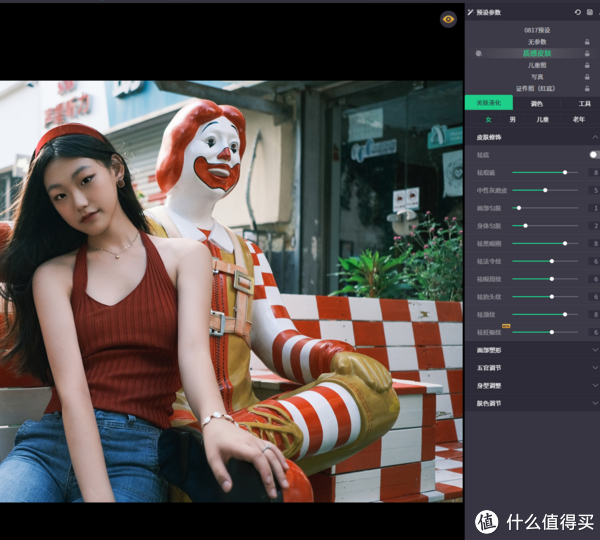The height and width of the screenshot is (540, 600).
Task: Click the lock icon on 质感皮肤 row
Action: 587,54
